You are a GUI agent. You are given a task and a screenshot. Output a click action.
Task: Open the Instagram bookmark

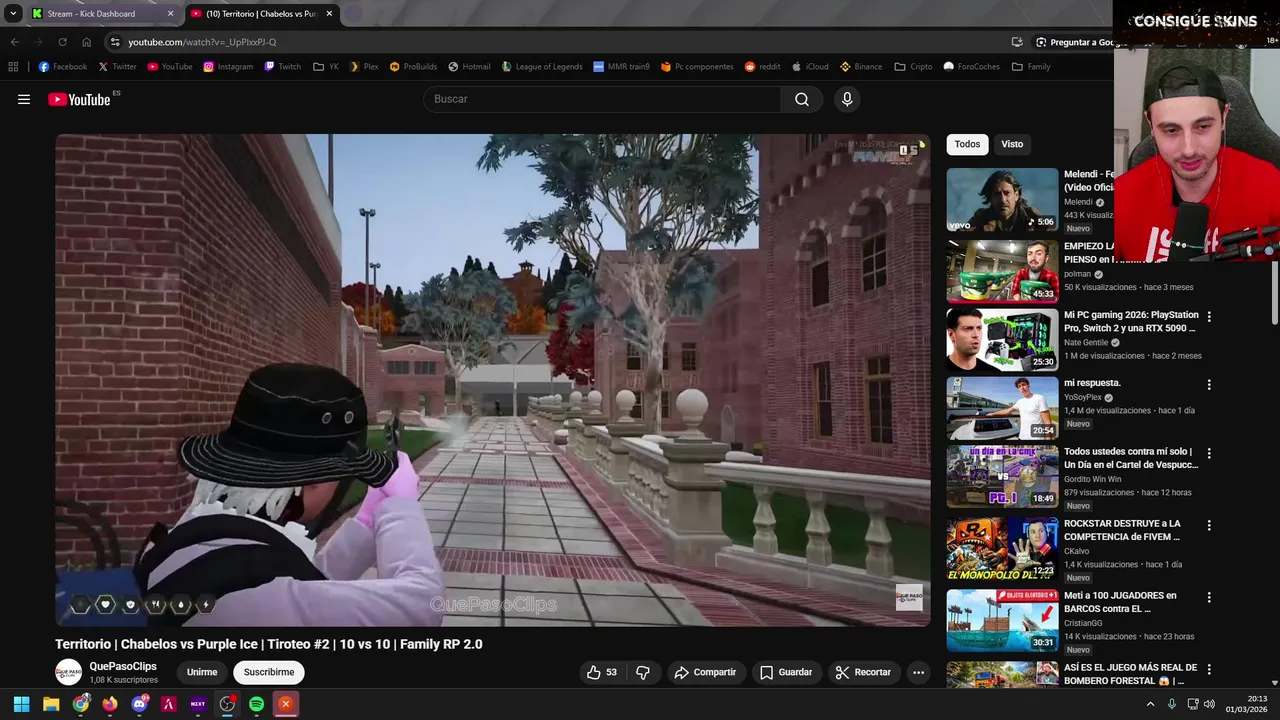[x=228, y=67]
